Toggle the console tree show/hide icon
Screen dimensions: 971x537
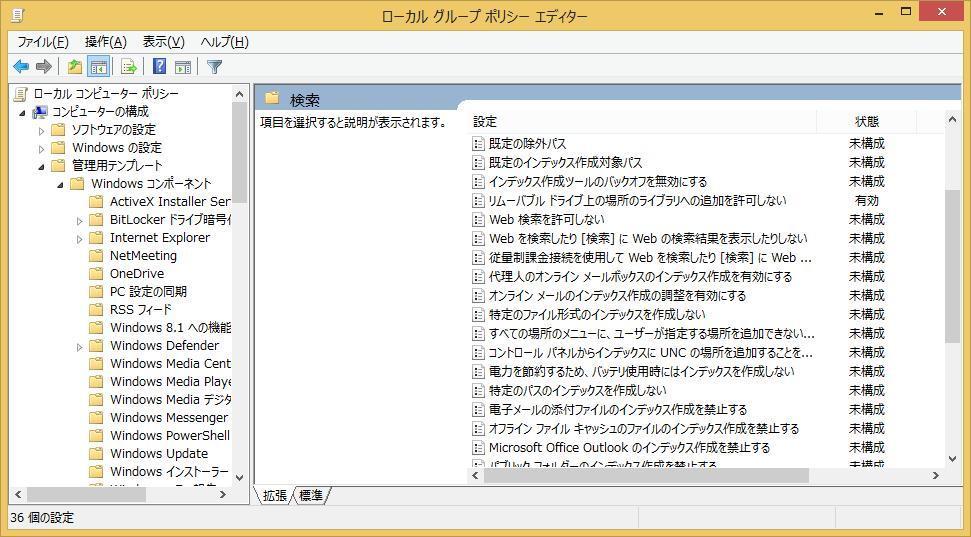point(98,67)
